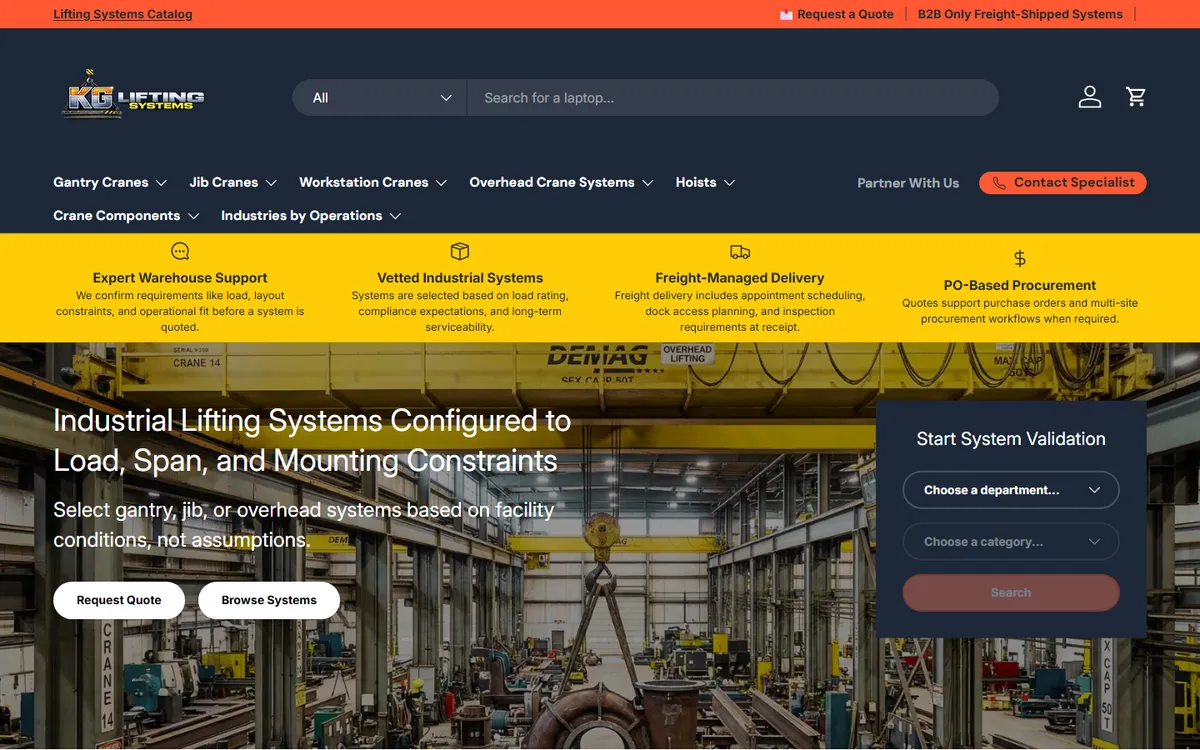Expand the Workstation Cranes menu

[373, 182]
